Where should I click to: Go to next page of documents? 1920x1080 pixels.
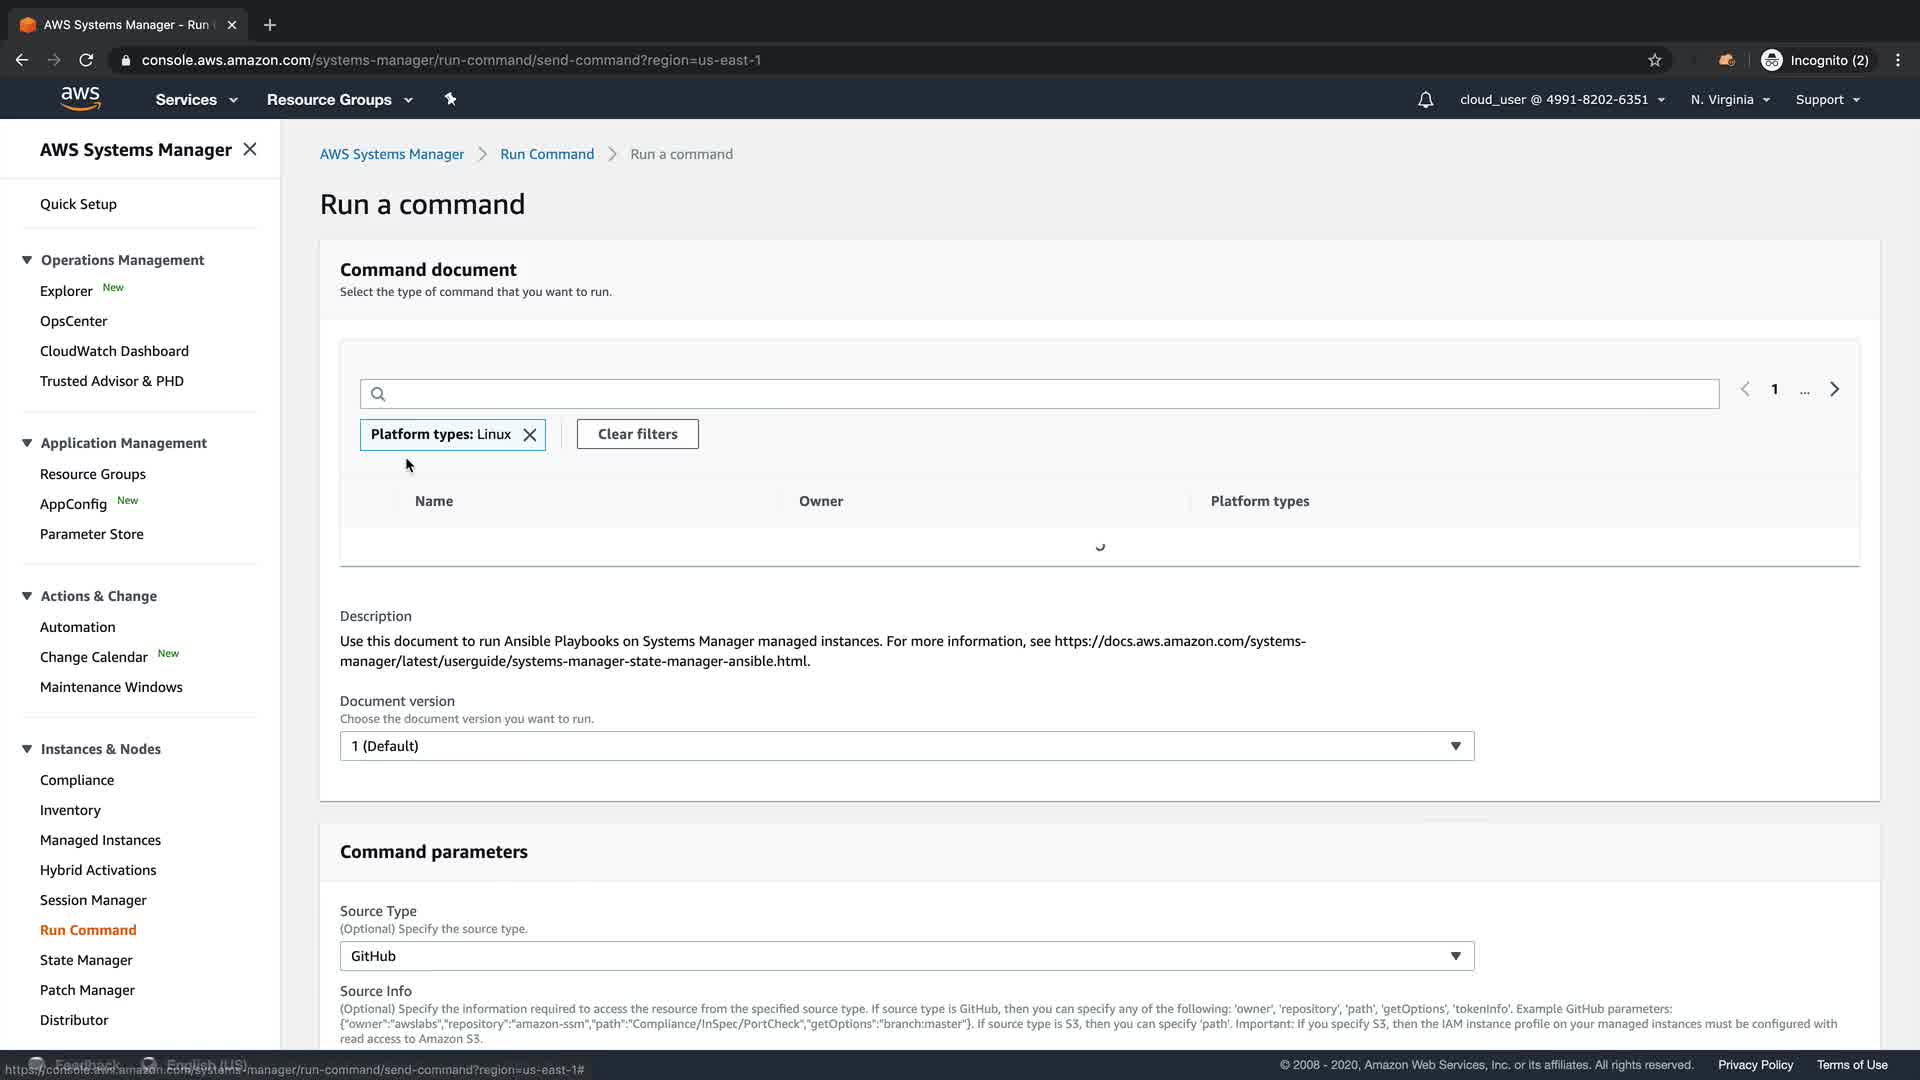click(1834, 389)
